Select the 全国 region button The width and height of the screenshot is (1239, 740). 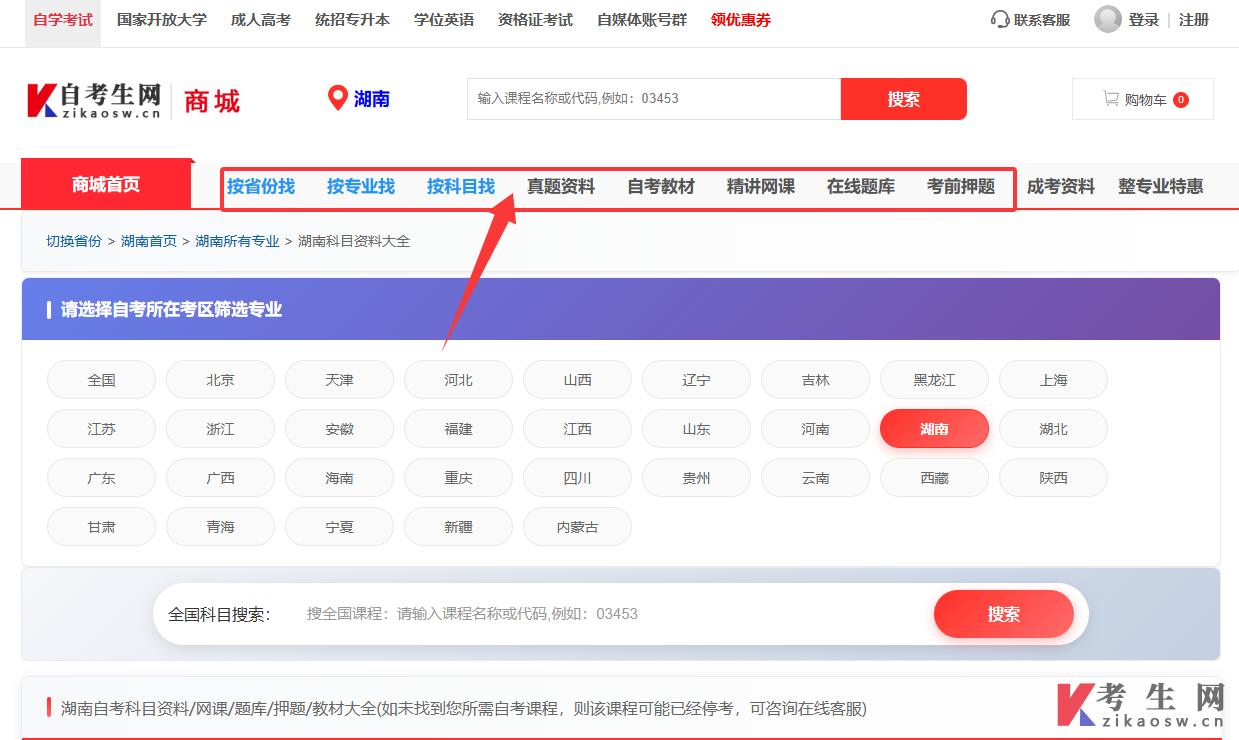click(101, 380)
